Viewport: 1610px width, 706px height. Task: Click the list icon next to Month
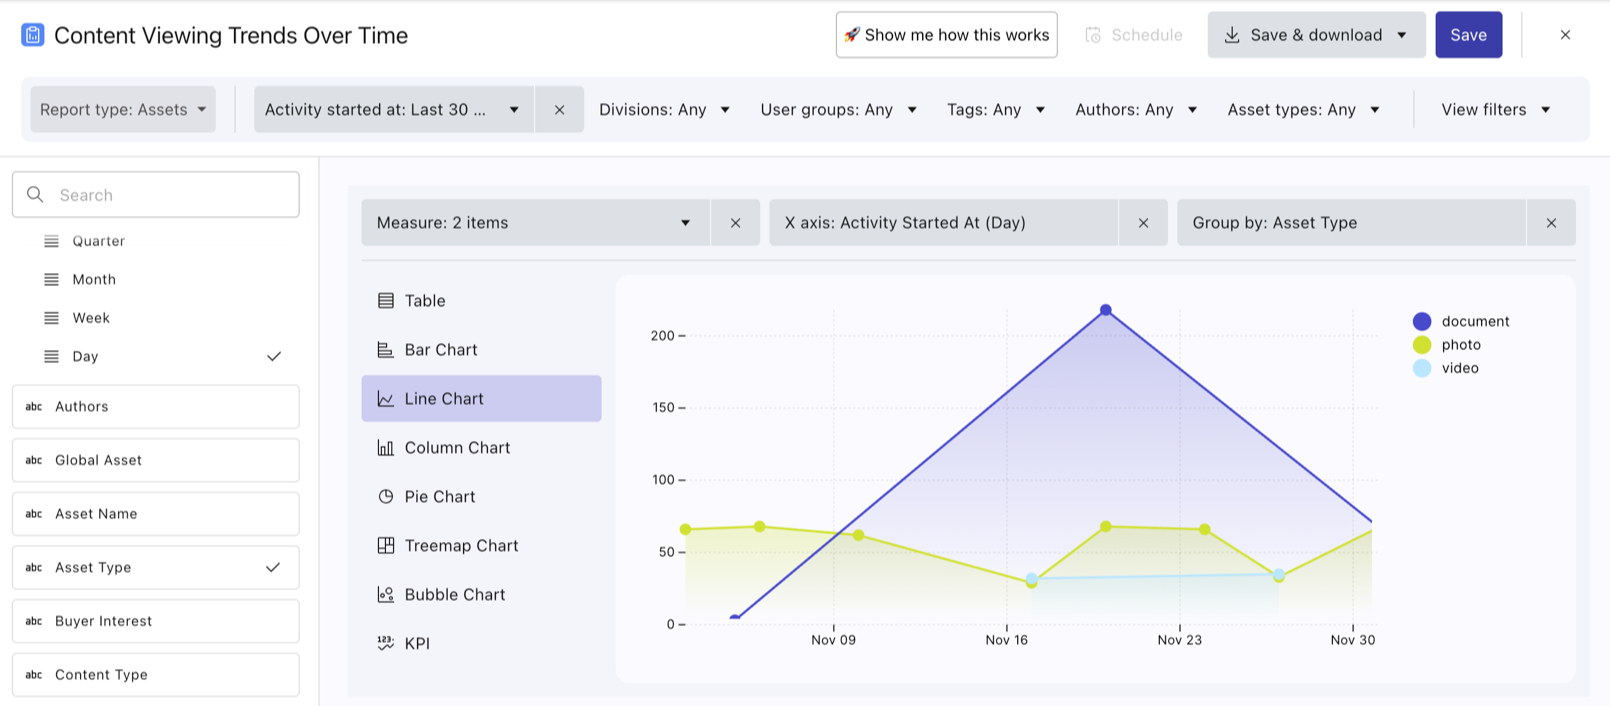[52, 280]
